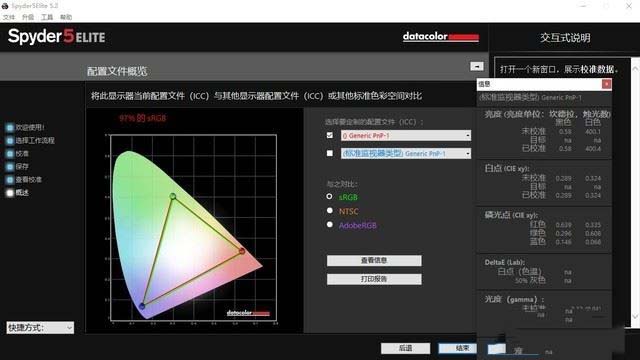Click the step indicator icon beside 查看校准
The image size is (640, 360).
coord(10,180)
